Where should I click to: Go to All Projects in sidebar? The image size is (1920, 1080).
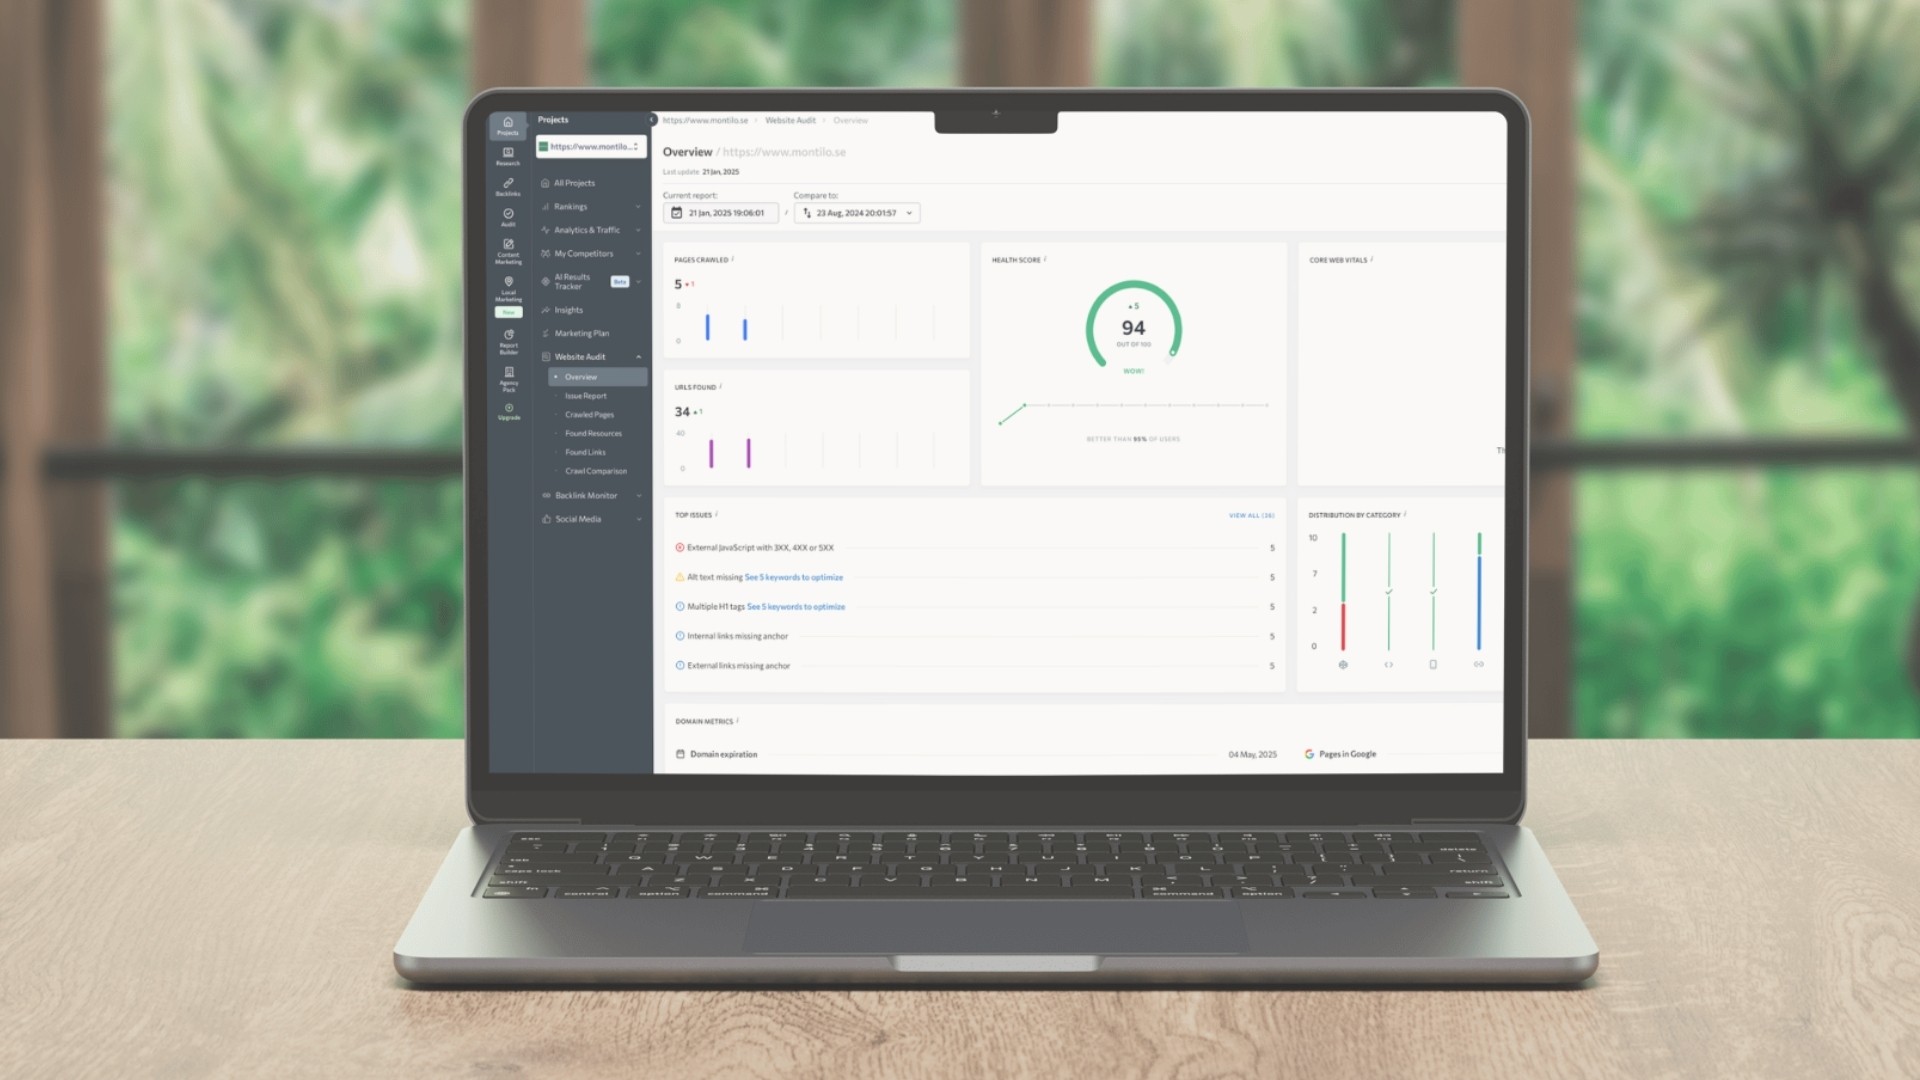point(574,183)
